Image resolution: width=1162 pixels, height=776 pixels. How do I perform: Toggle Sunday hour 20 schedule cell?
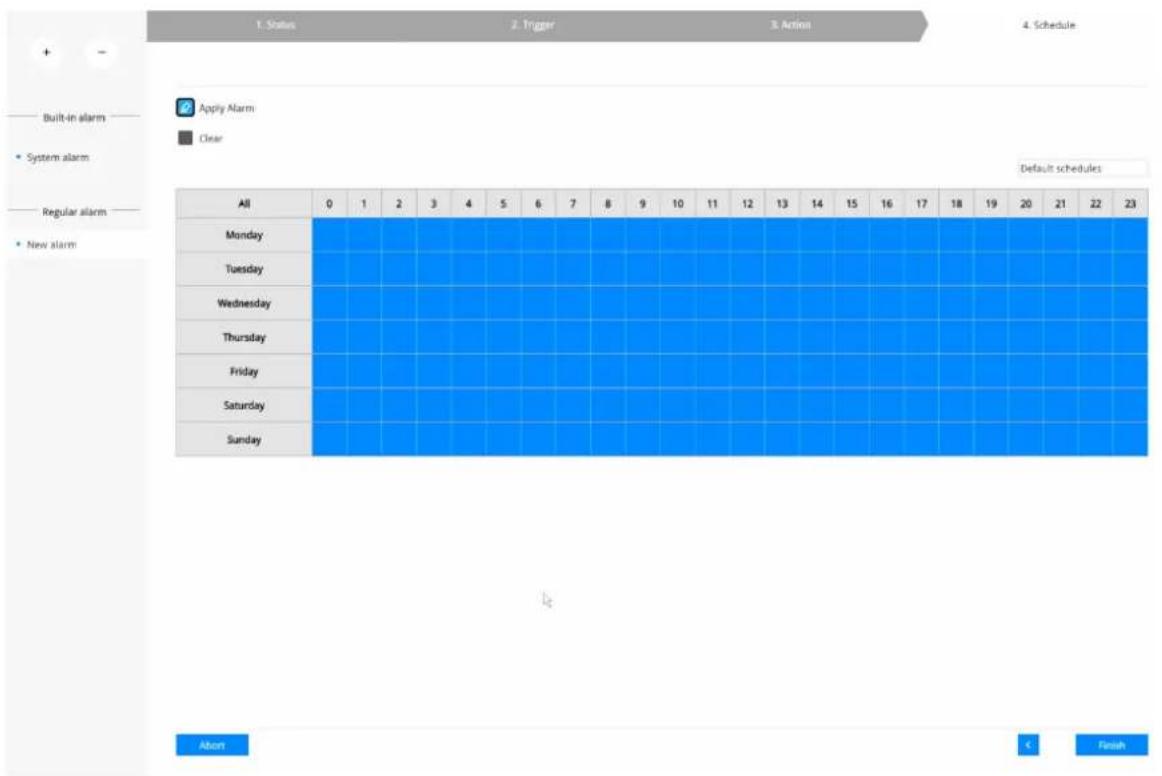pyautogui.click(x=1026, y=440)
